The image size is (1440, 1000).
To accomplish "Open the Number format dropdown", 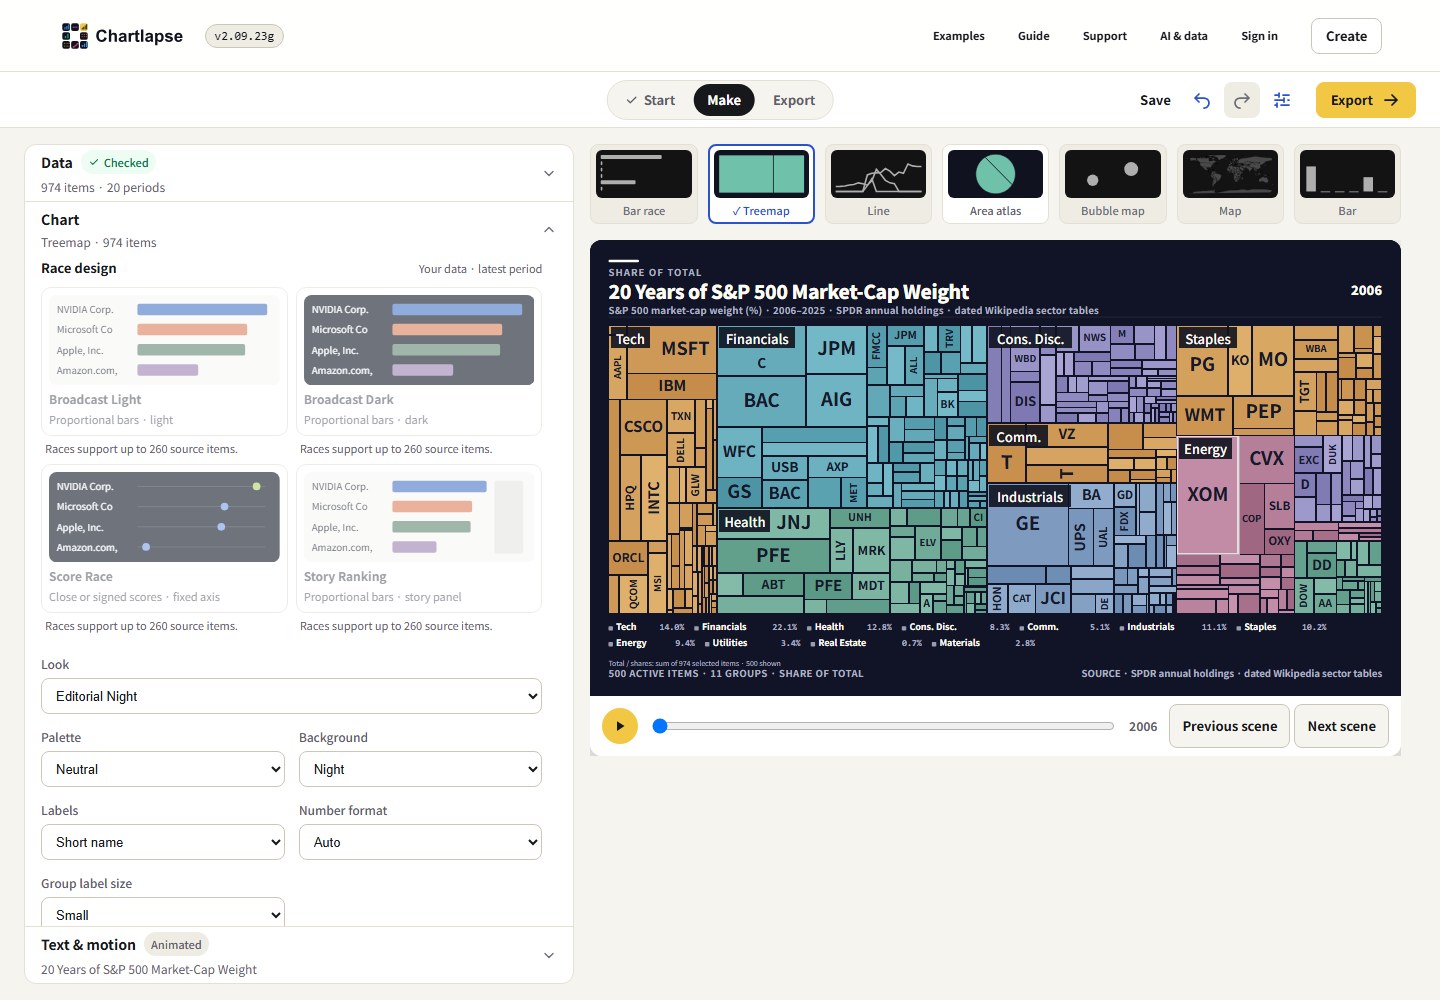I will (x=420, y=842).
